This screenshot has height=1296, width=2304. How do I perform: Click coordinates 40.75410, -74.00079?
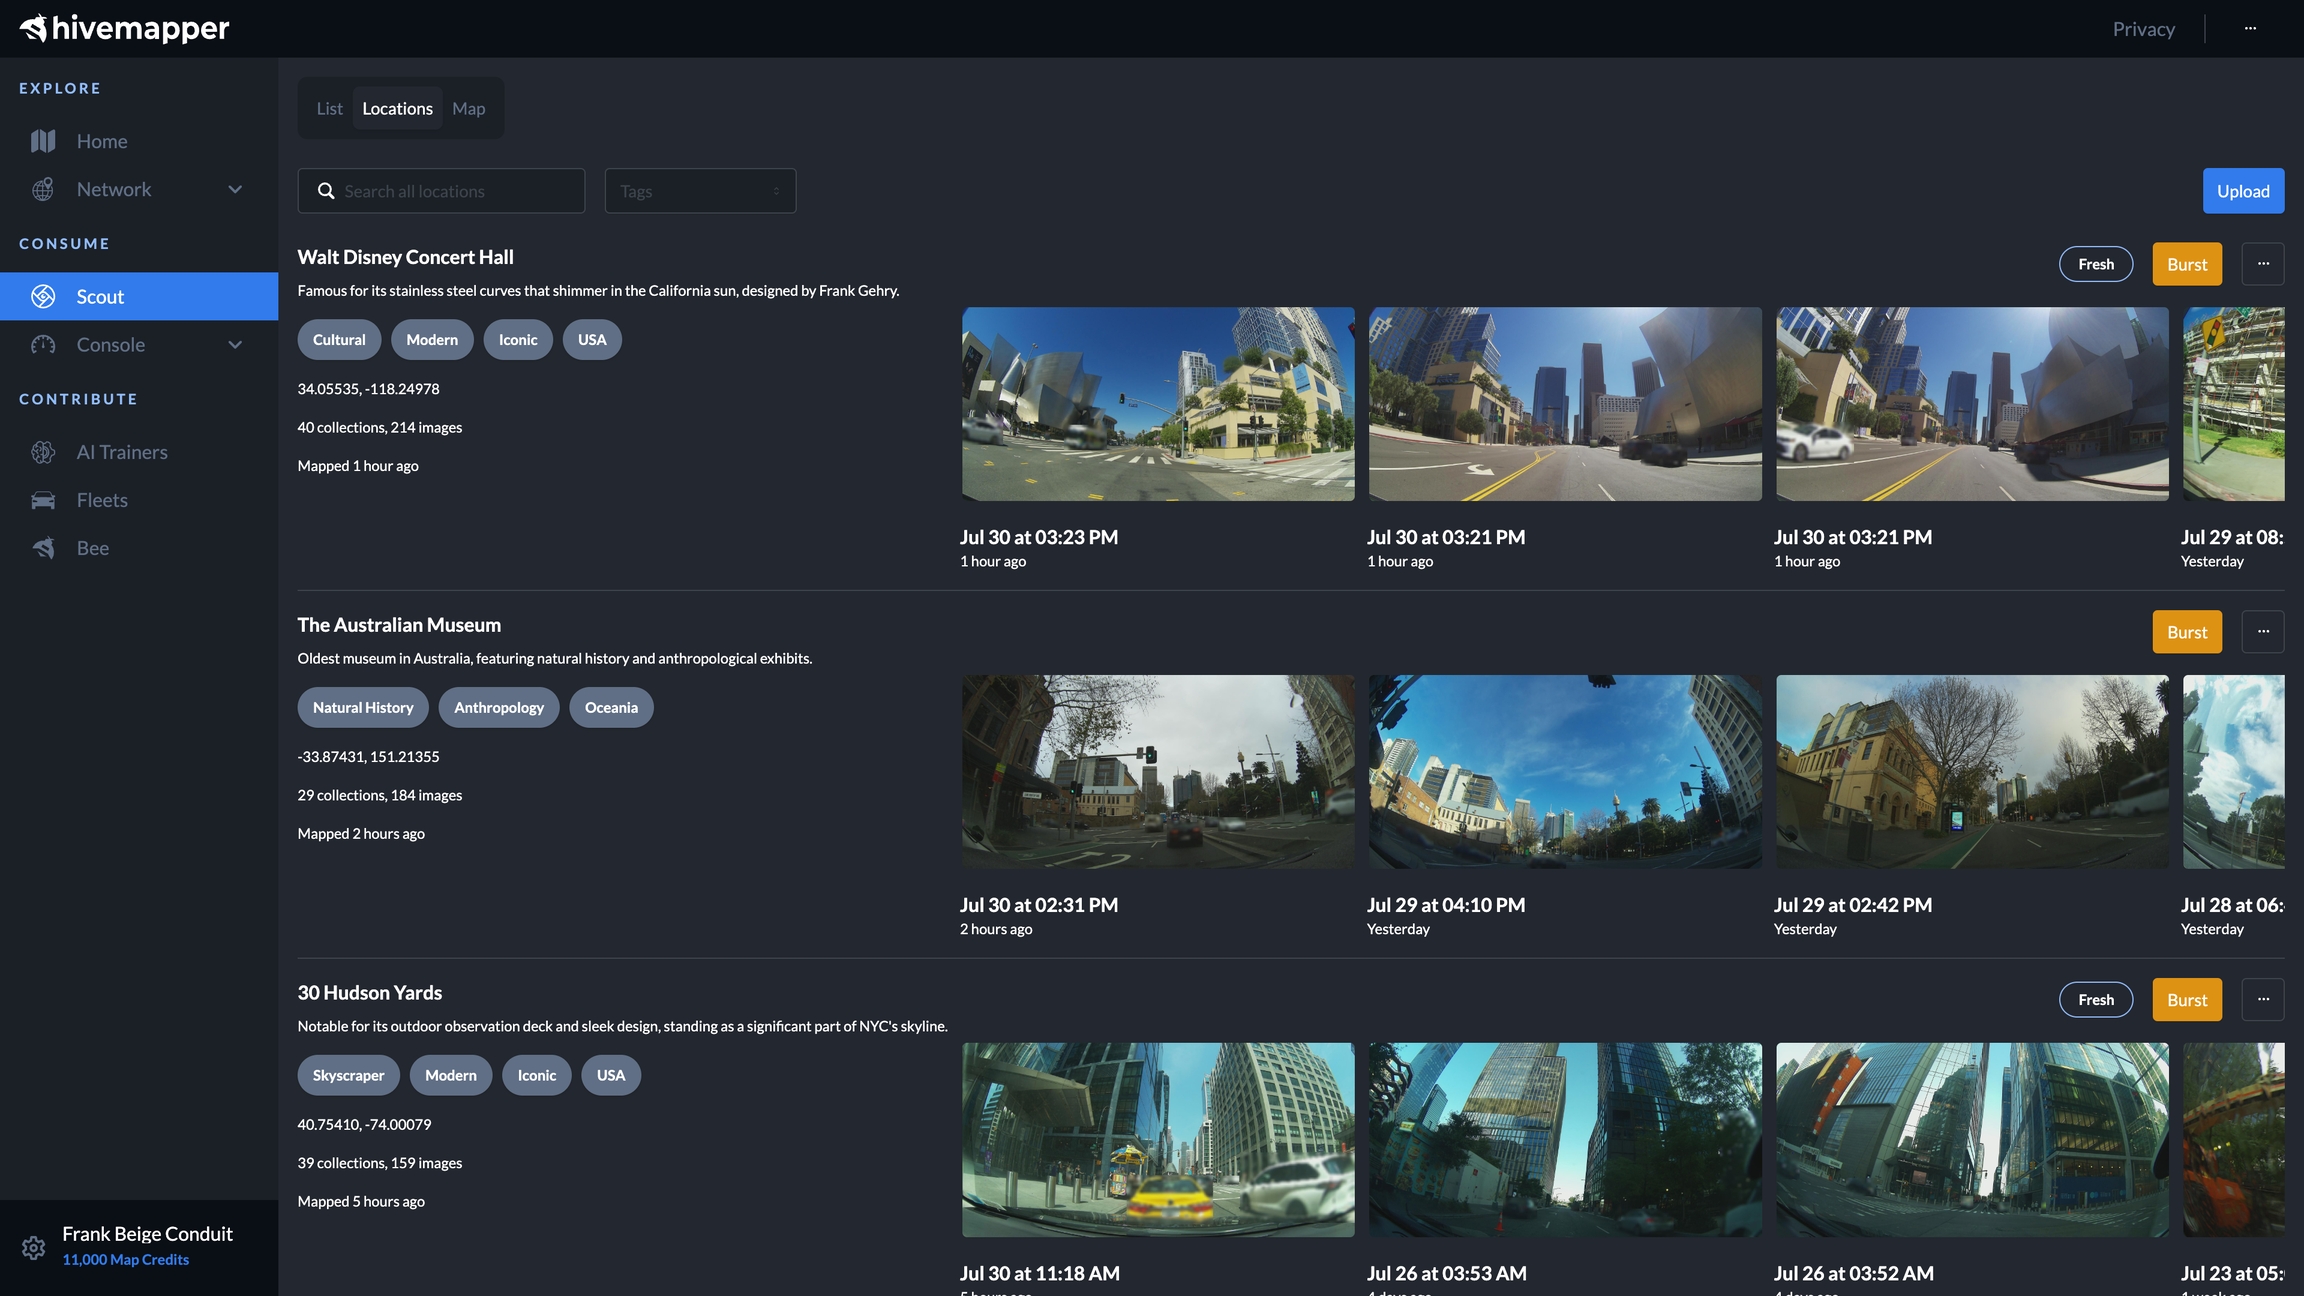tap(364, 1125)
